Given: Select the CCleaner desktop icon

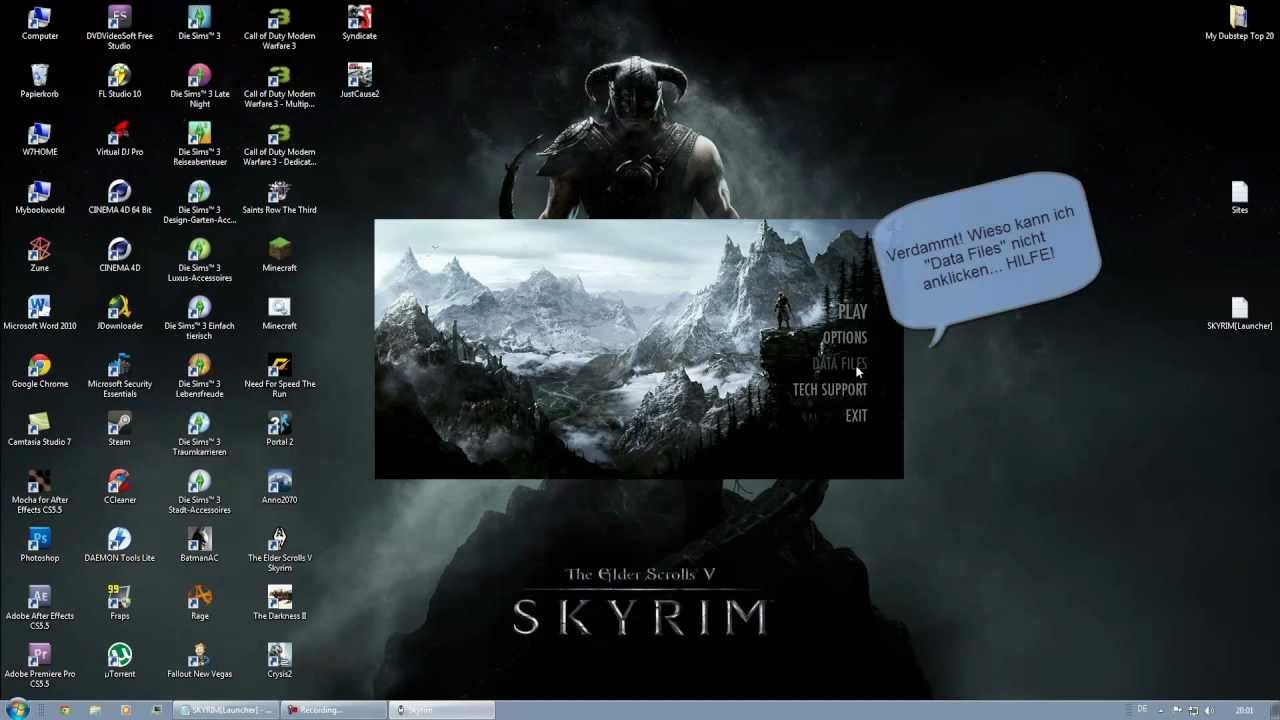Looking at the screenshot, I should pyautogui.click(x=120, y=488).
